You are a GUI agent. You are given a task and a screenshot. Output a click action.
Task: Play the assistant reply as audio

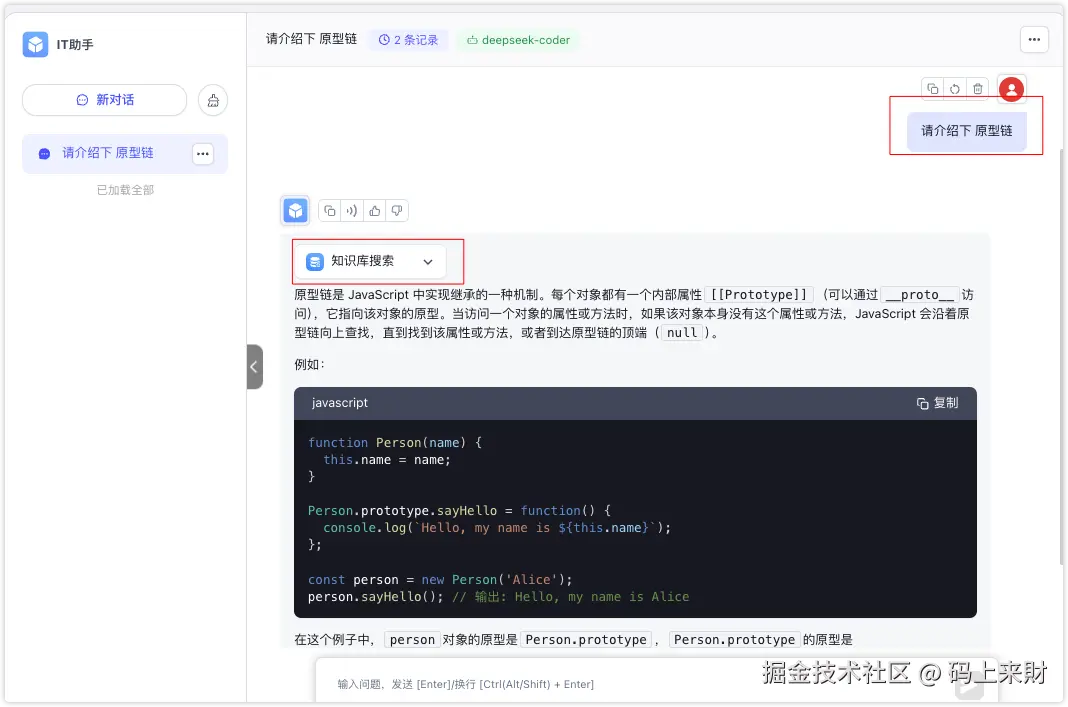[351, 211]
